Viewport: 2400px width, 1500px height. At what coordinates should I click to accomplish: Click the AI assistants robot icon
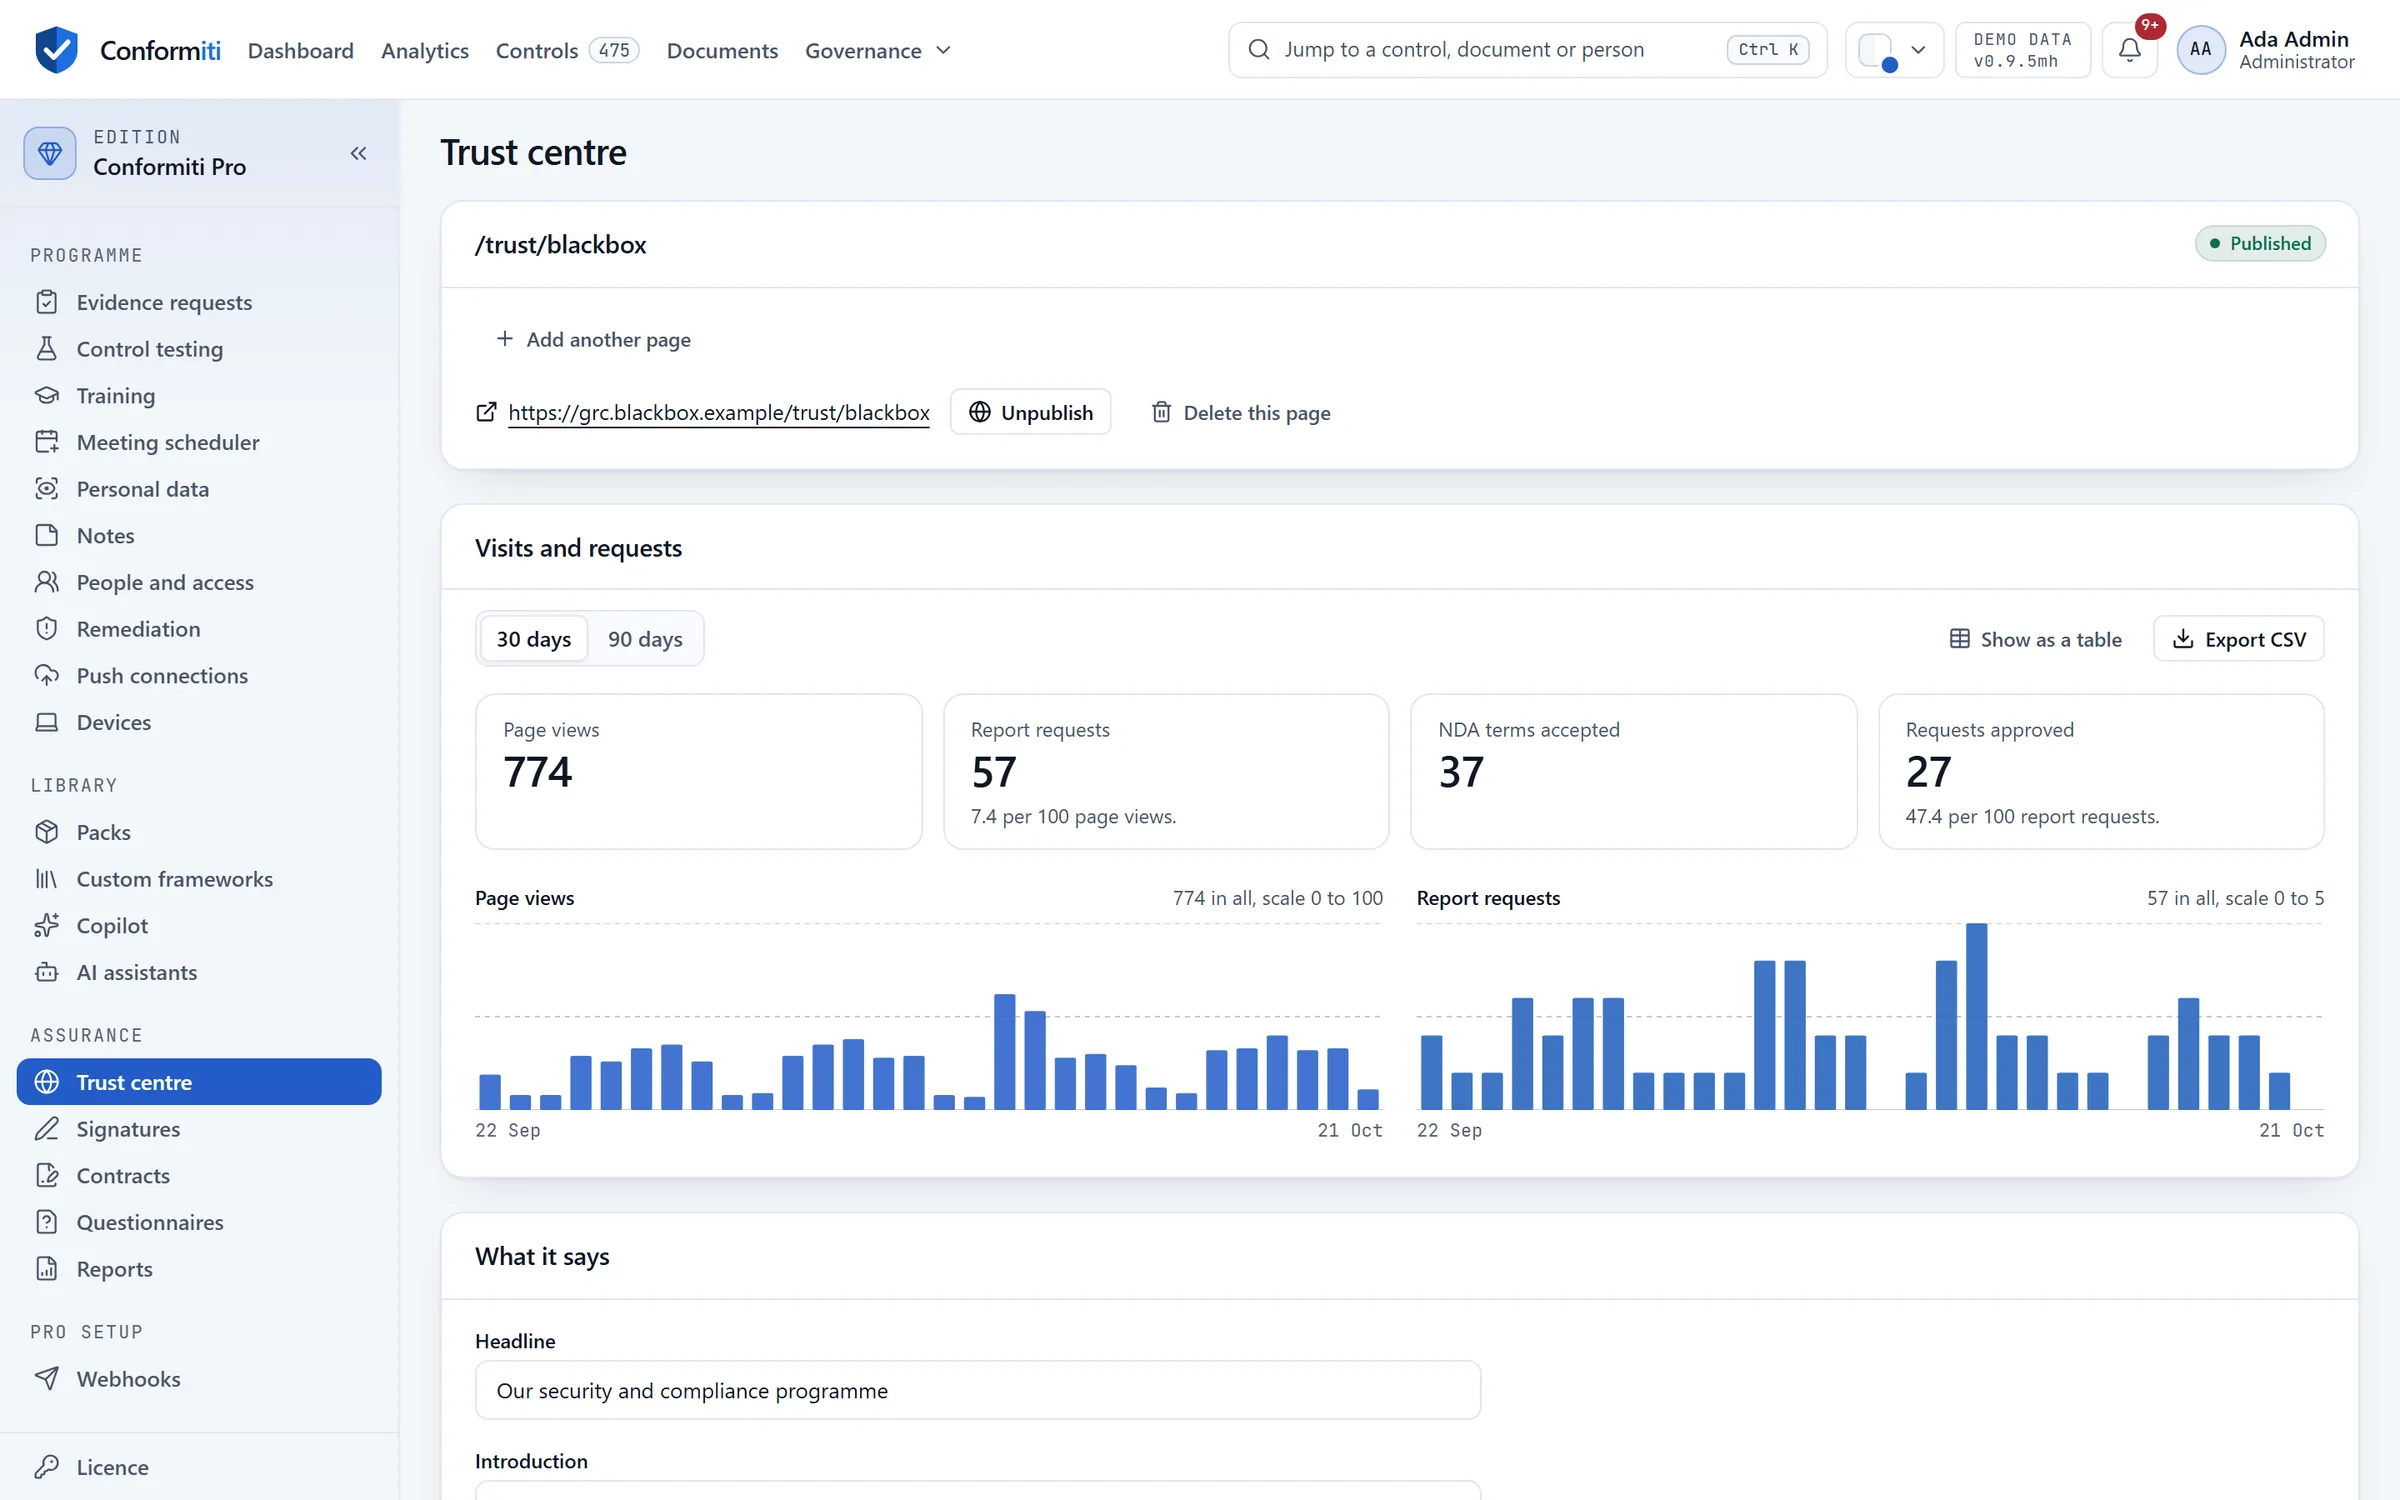point(47,972)
